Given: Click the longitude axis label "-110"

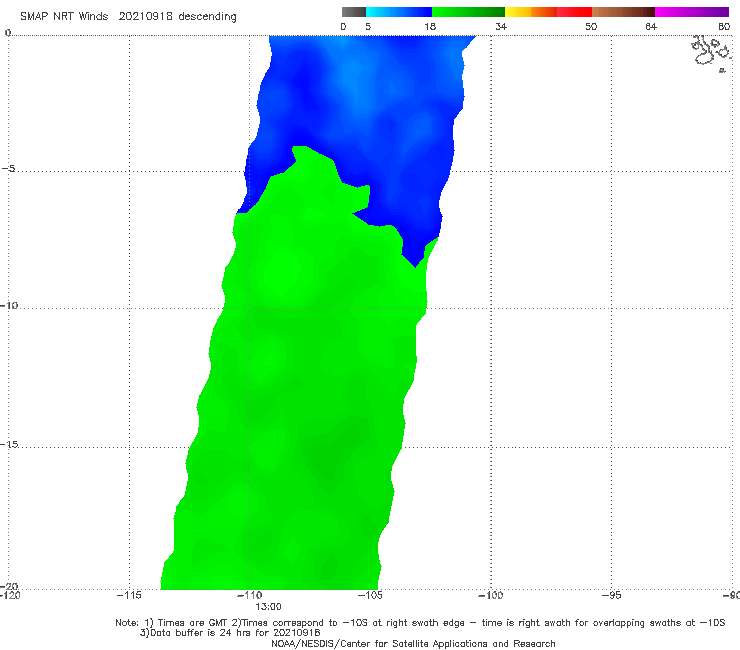Looking at the screenshot, I should point(250,595).
